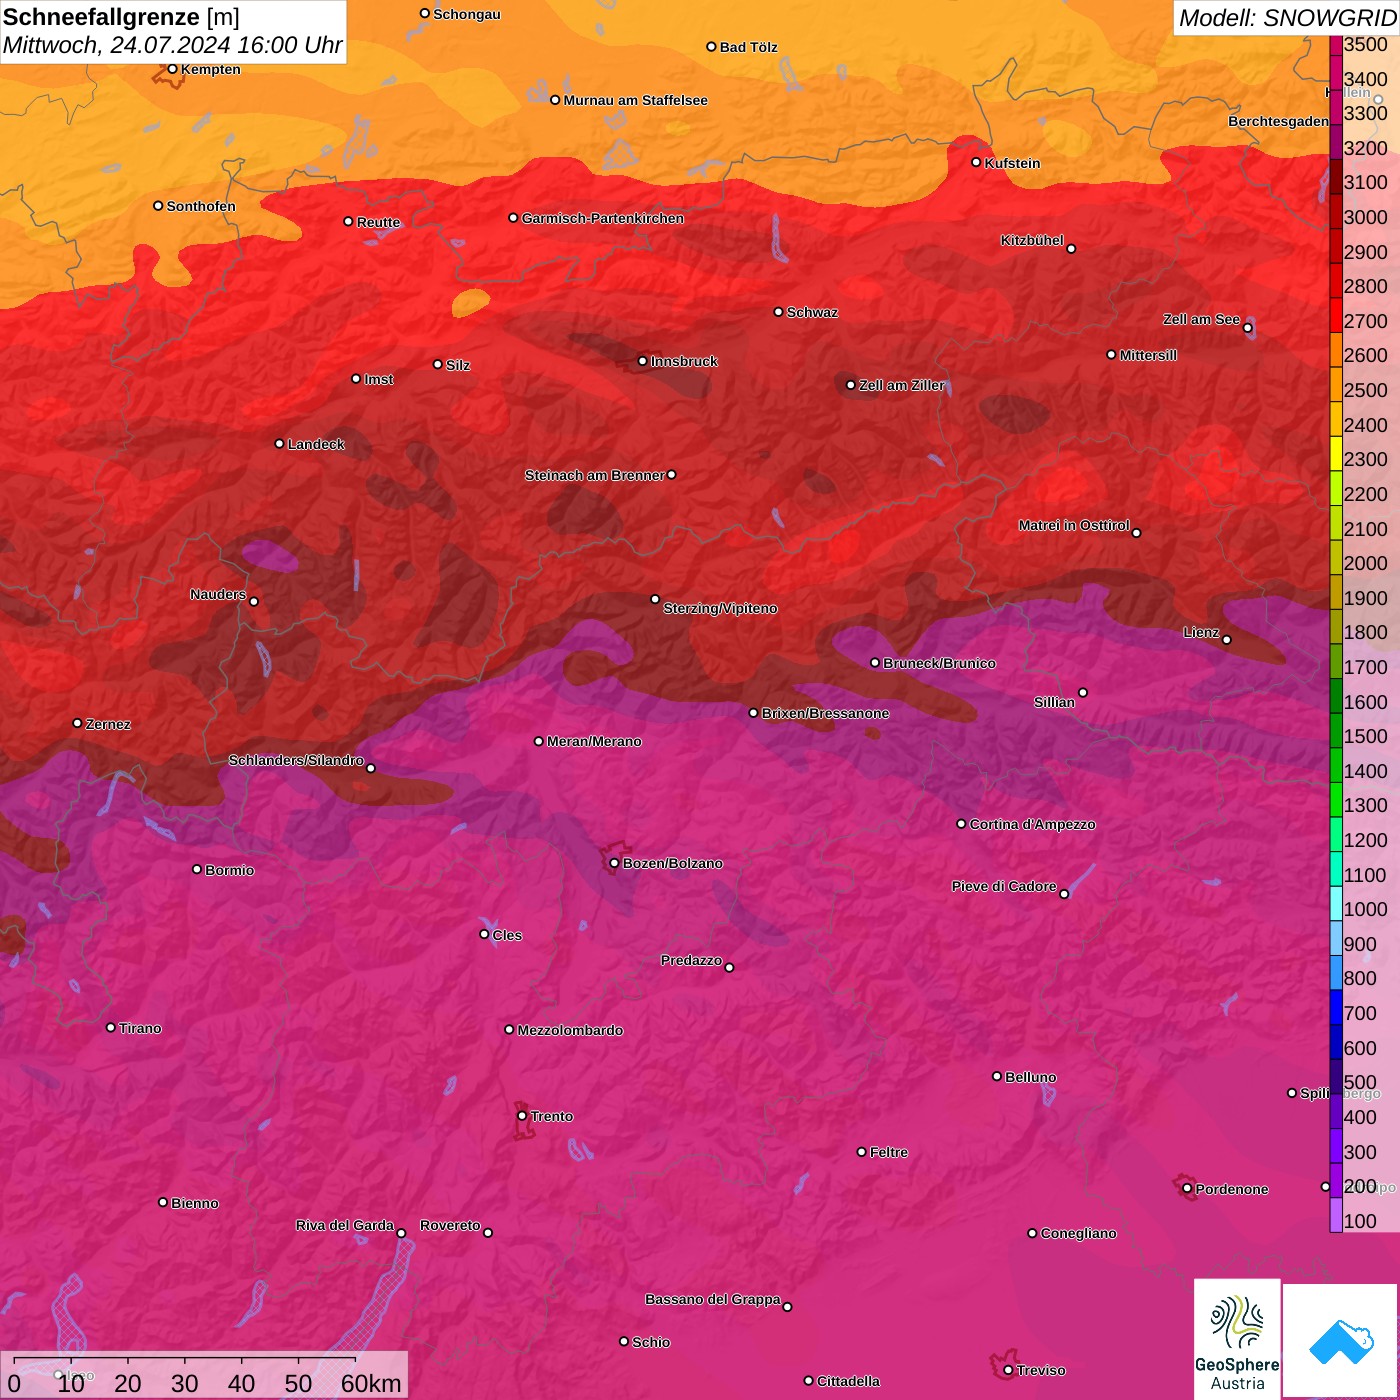Click the Brixen/Bressanone label
The width and height of the screenshot is (1400, 1400).
click(x=825, y=713)
